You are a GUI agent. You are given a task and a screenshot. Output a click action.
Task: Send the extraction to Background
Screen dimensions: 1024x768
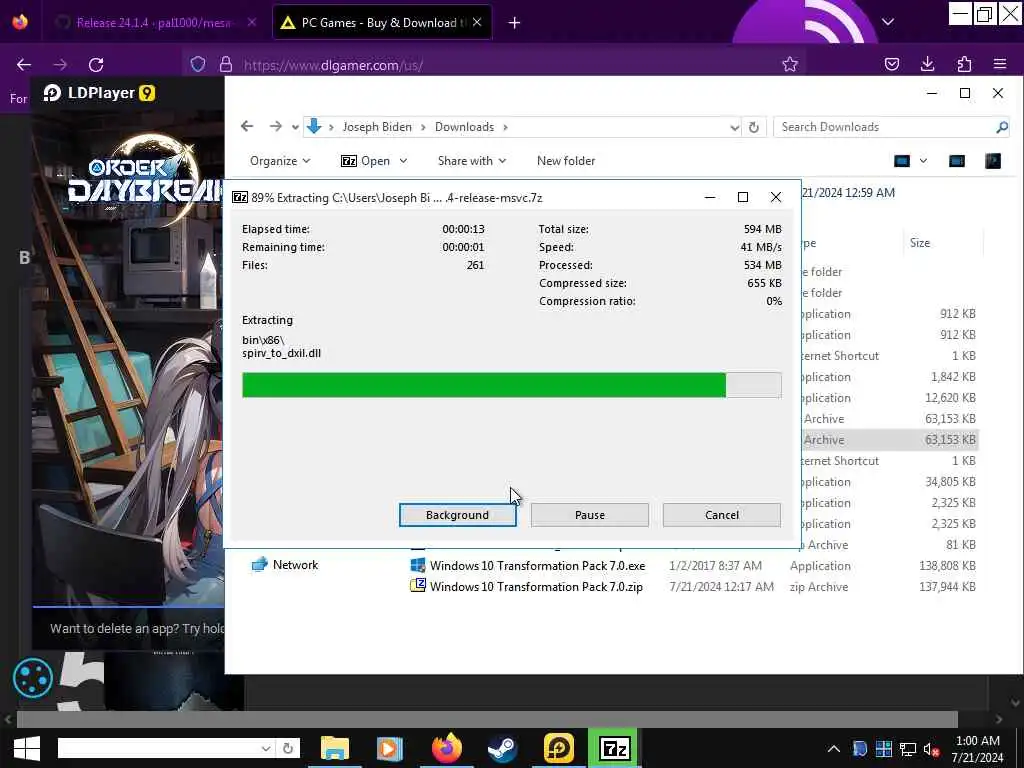pos(457,515)
